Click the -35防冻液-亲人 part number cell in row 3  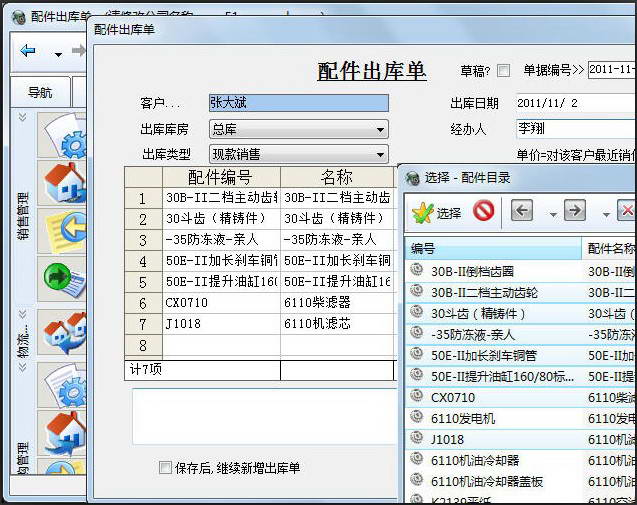point(221,240)
